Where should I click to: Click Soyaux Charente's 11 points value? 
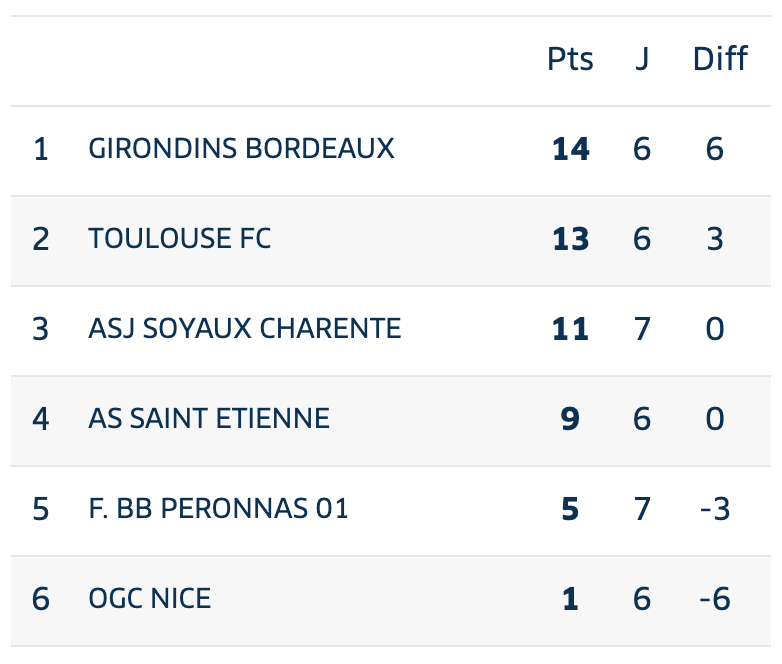571,329
